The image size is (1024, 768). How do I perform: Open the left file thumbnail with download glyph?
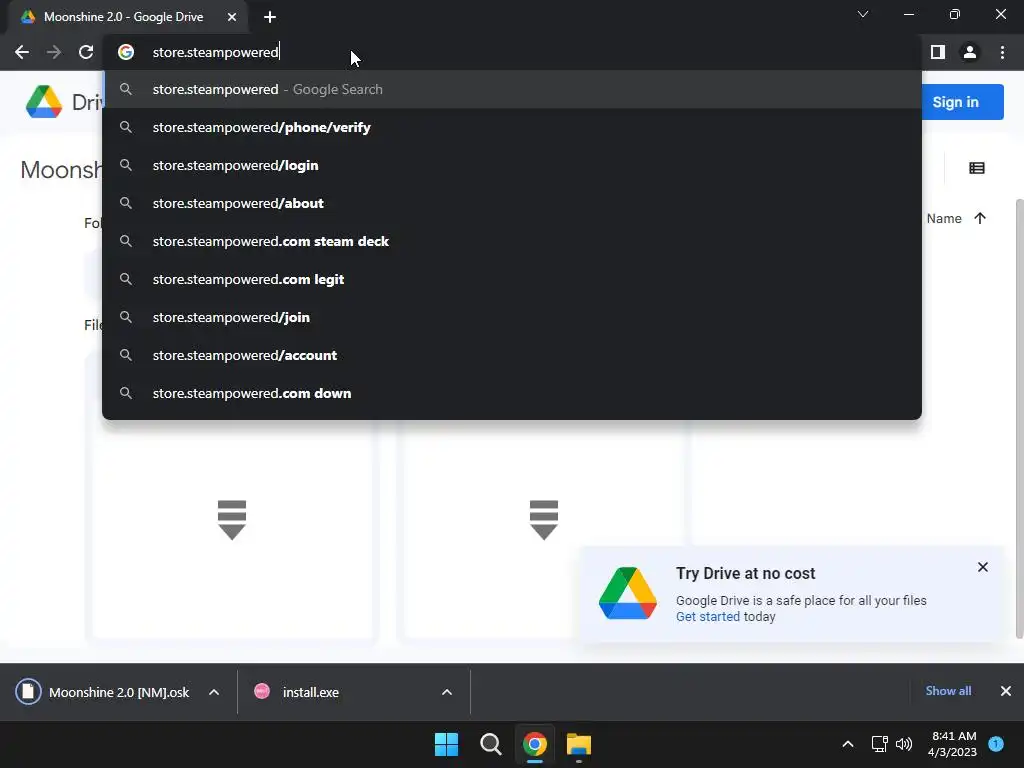(x=232, y=520)
